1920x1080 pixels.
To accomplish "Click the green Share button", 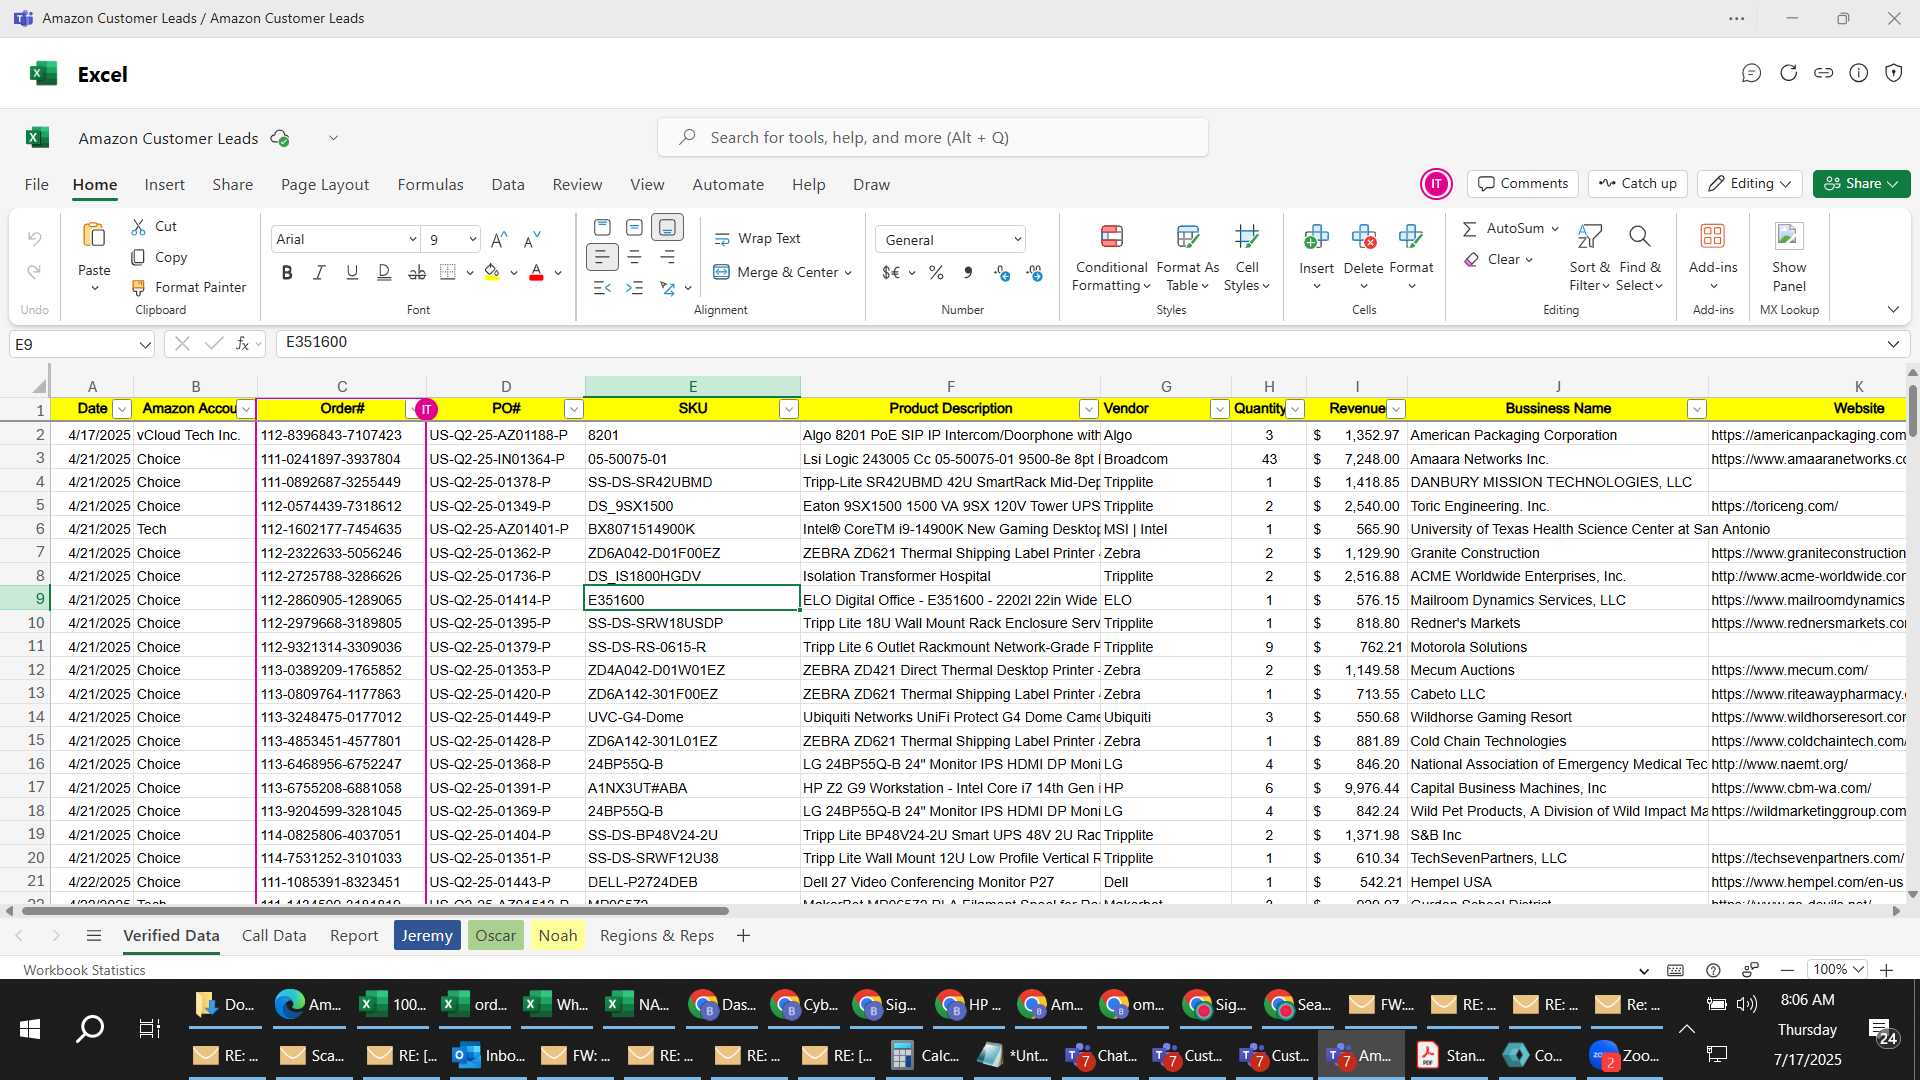I will [x=1861, y=184].
